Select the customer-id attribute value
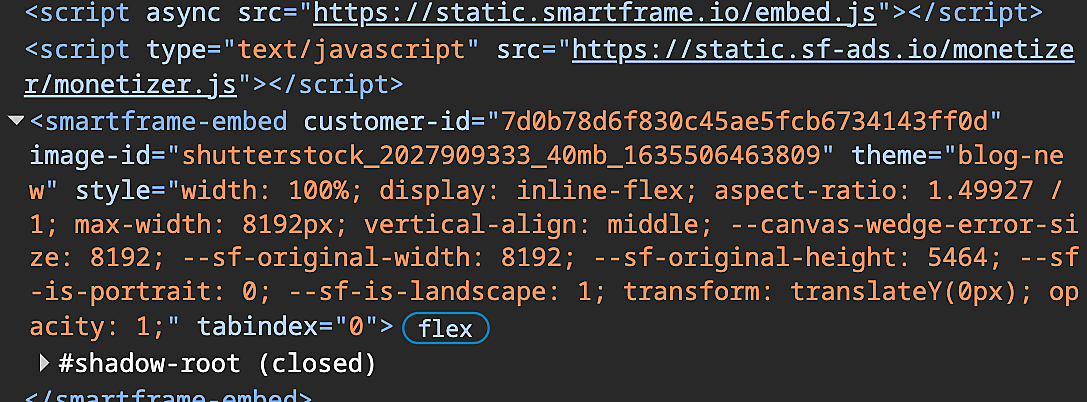1087x402 pixels. [744, 122]
